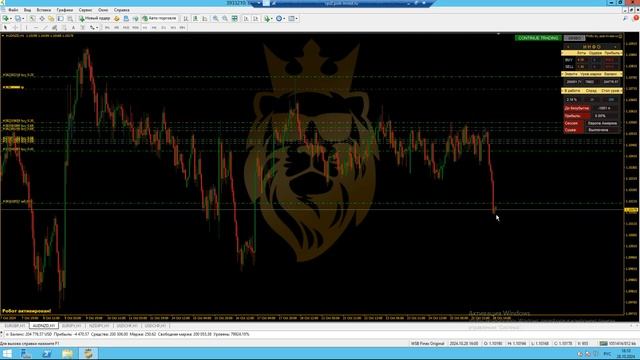
Task: Switch timeframe to M5
Action: 116,27
